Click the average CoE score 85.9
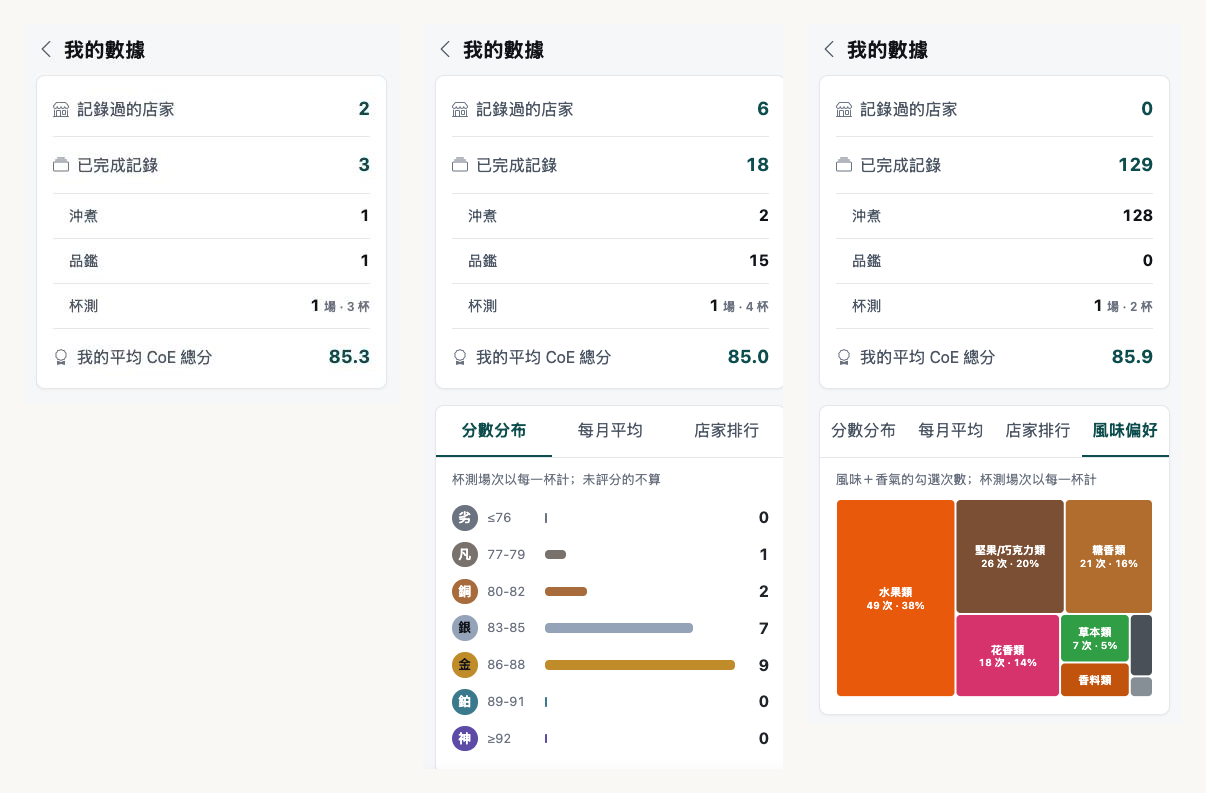 1133,356
